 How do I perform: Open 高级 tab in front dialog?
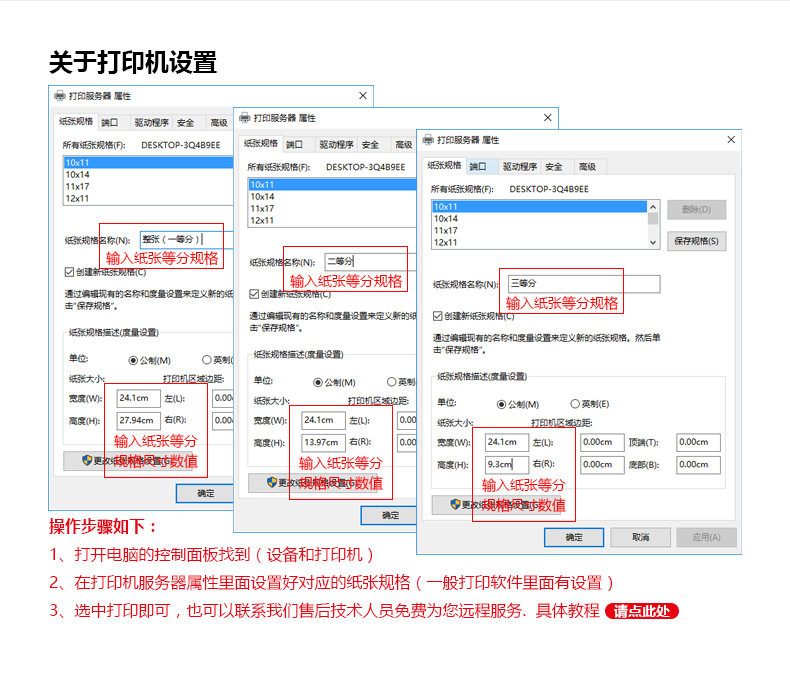coord(587,167)
